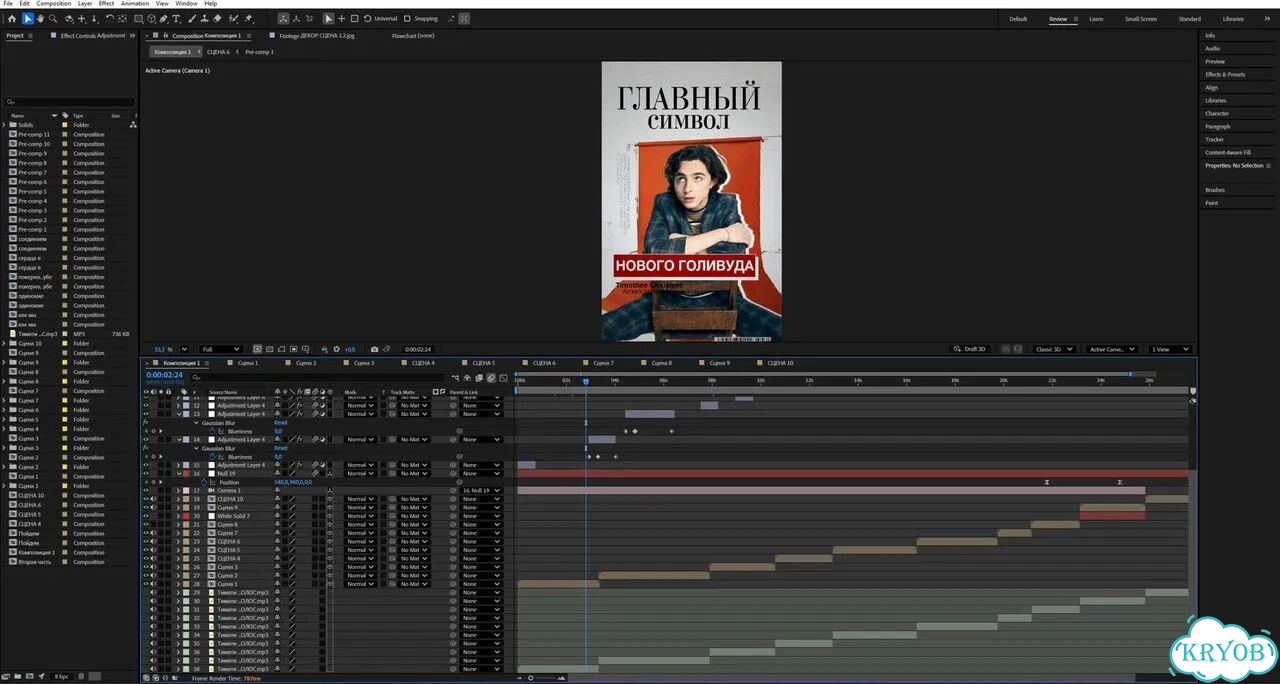Click the current time display 0:00:02:24

click(x=165, y=375)
